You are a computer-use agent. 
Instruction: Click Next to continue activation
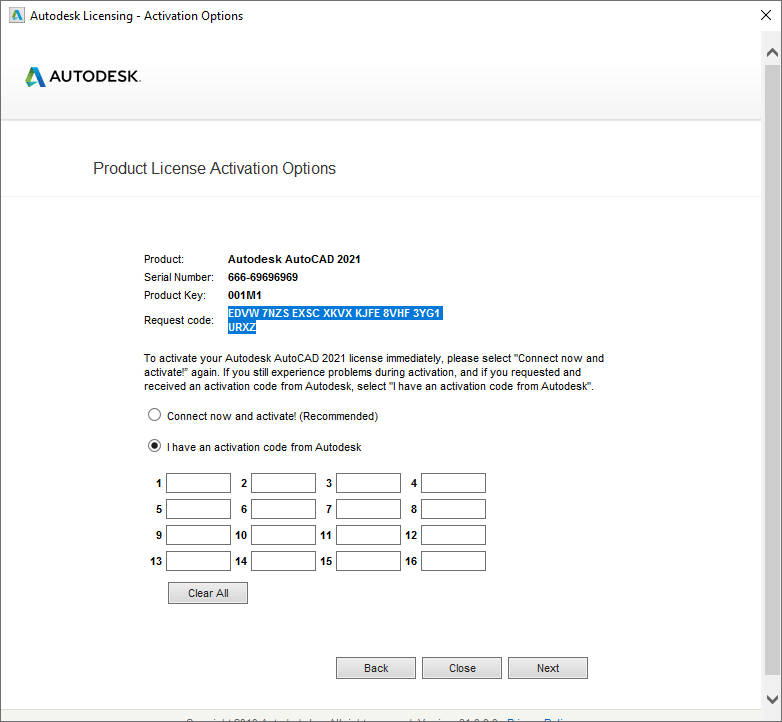[x=548, y=668]
